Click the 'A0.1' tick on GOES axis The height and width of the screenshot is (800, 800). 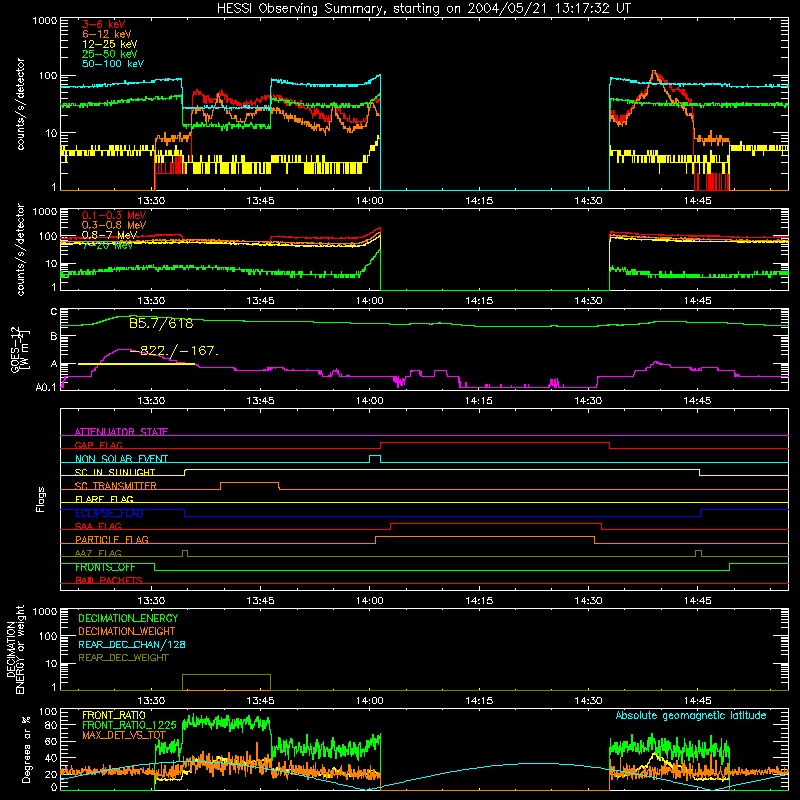click(46, 387)
